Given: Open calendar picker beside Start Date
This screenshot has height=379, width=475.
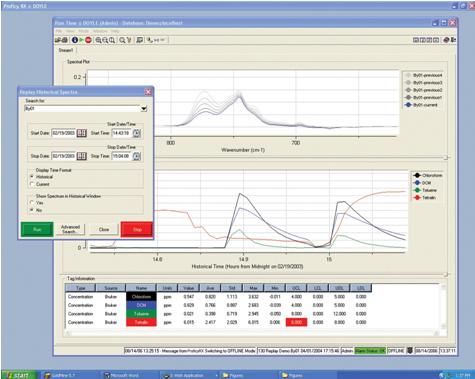Looking at the screenshot, I should point(81,133).
